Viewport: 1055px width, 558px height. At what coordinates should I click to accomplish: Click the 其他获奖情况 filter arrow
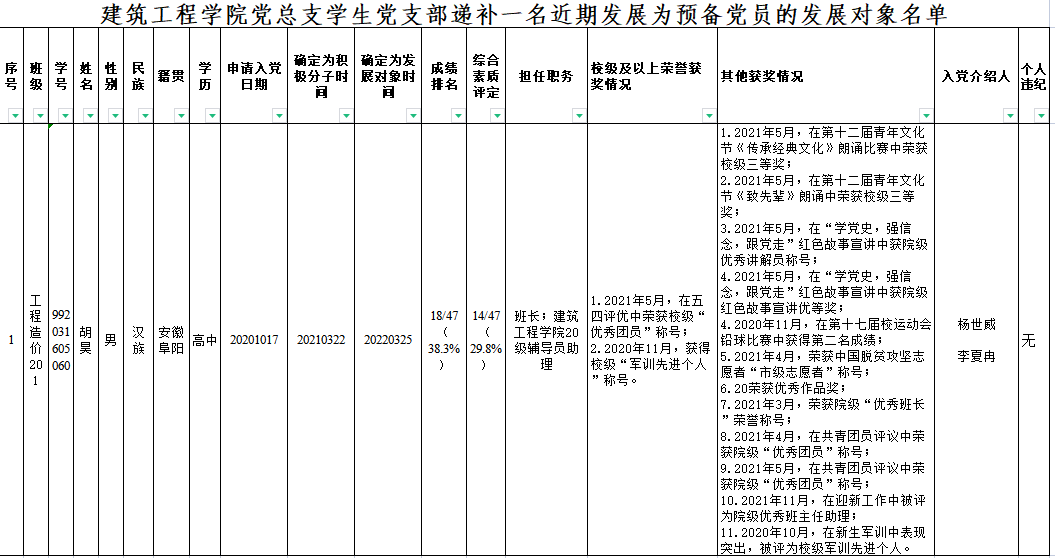925,116
